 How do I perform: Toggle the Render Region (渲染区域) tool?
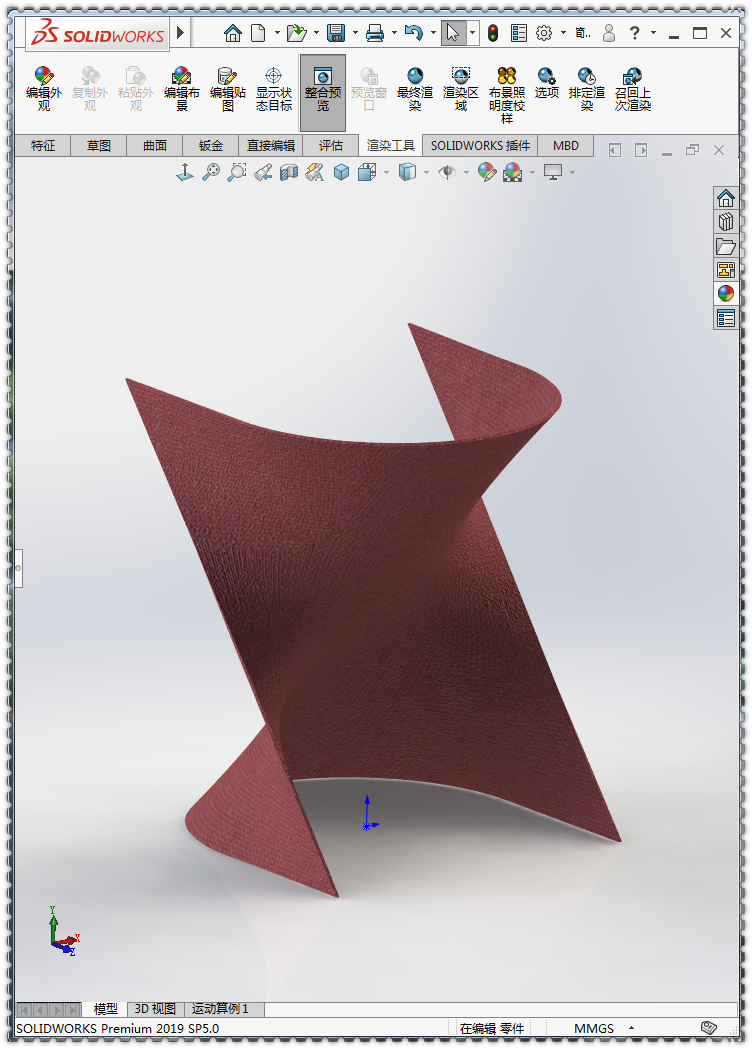click(460, 89)
